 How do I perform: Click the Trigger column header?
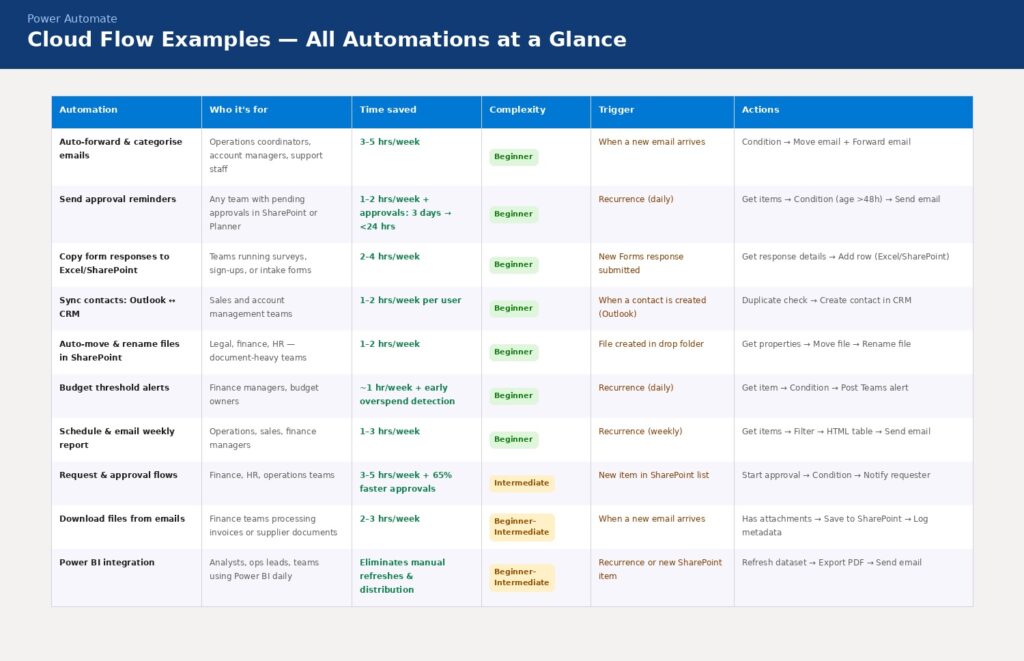pyautogui.click(x=662, y=110)
